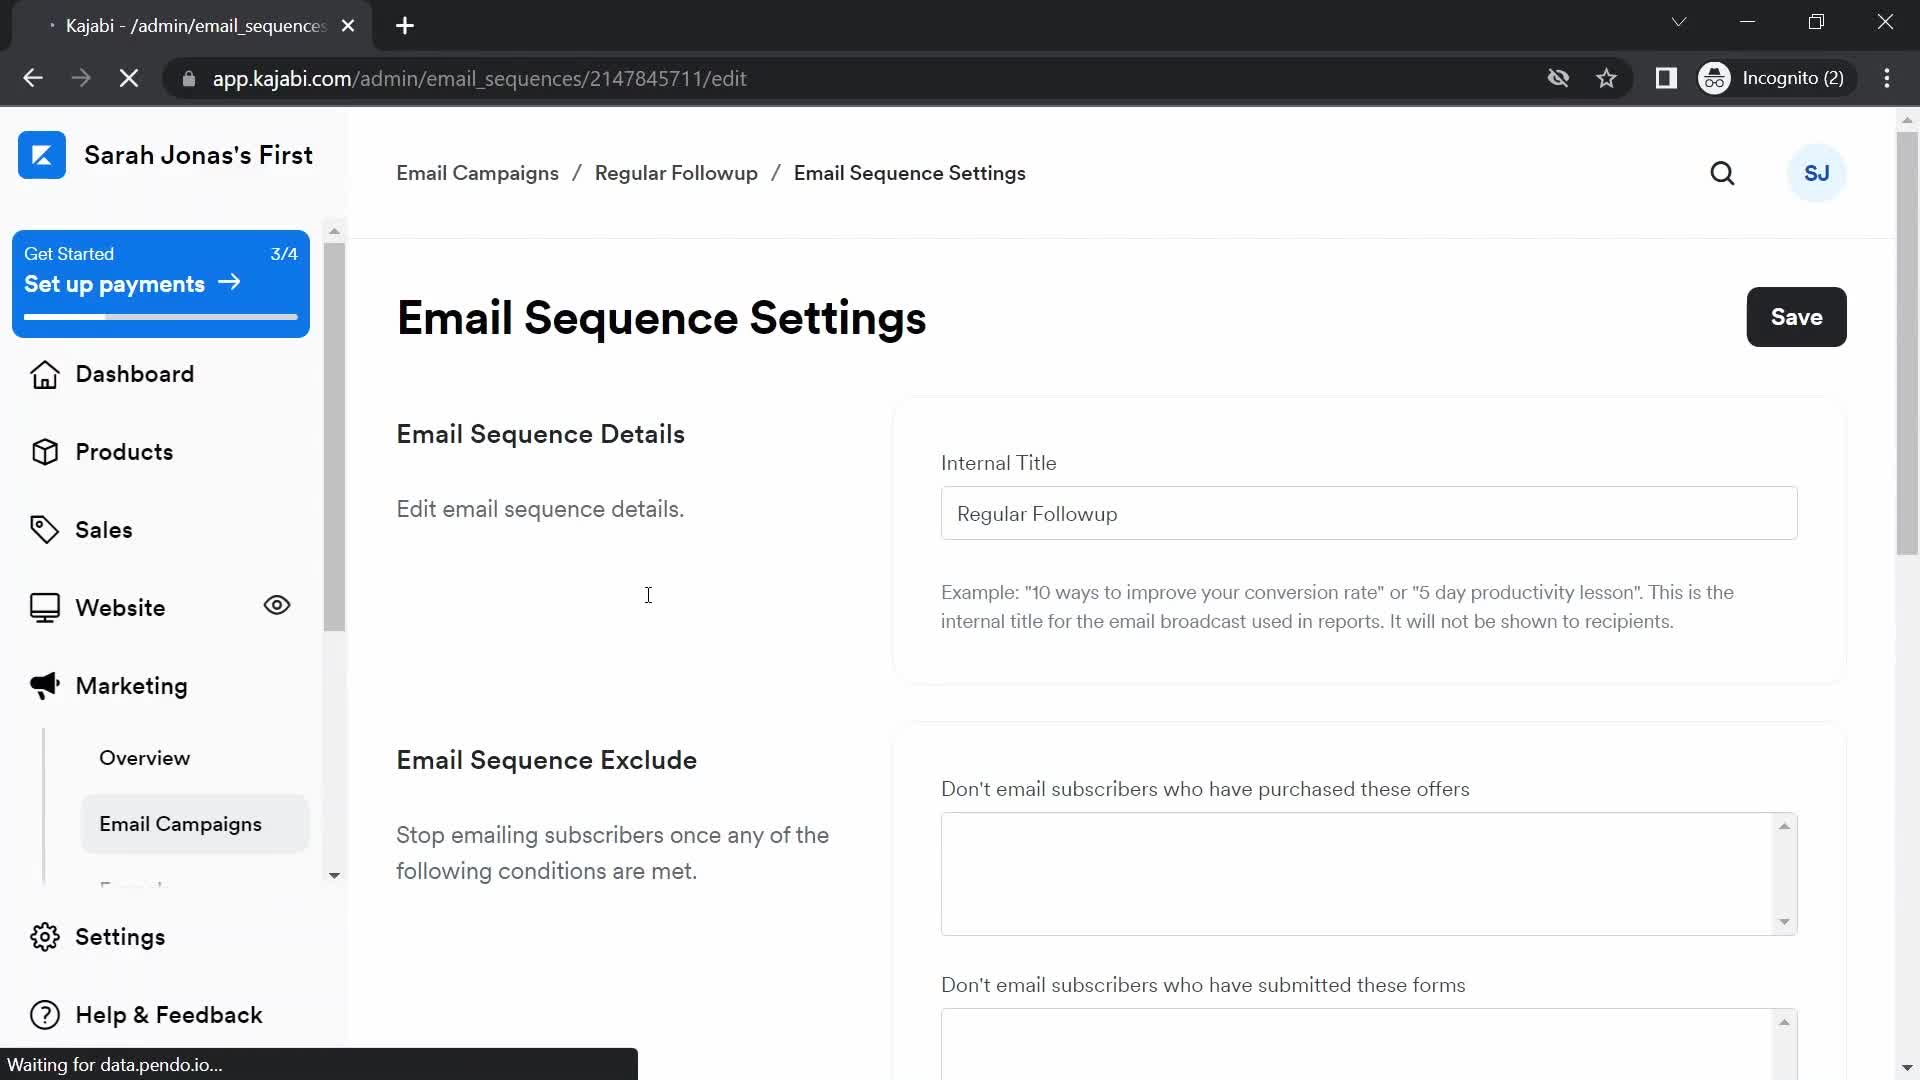Click the Dashboard icon in sidebar

tap(44, 373)
